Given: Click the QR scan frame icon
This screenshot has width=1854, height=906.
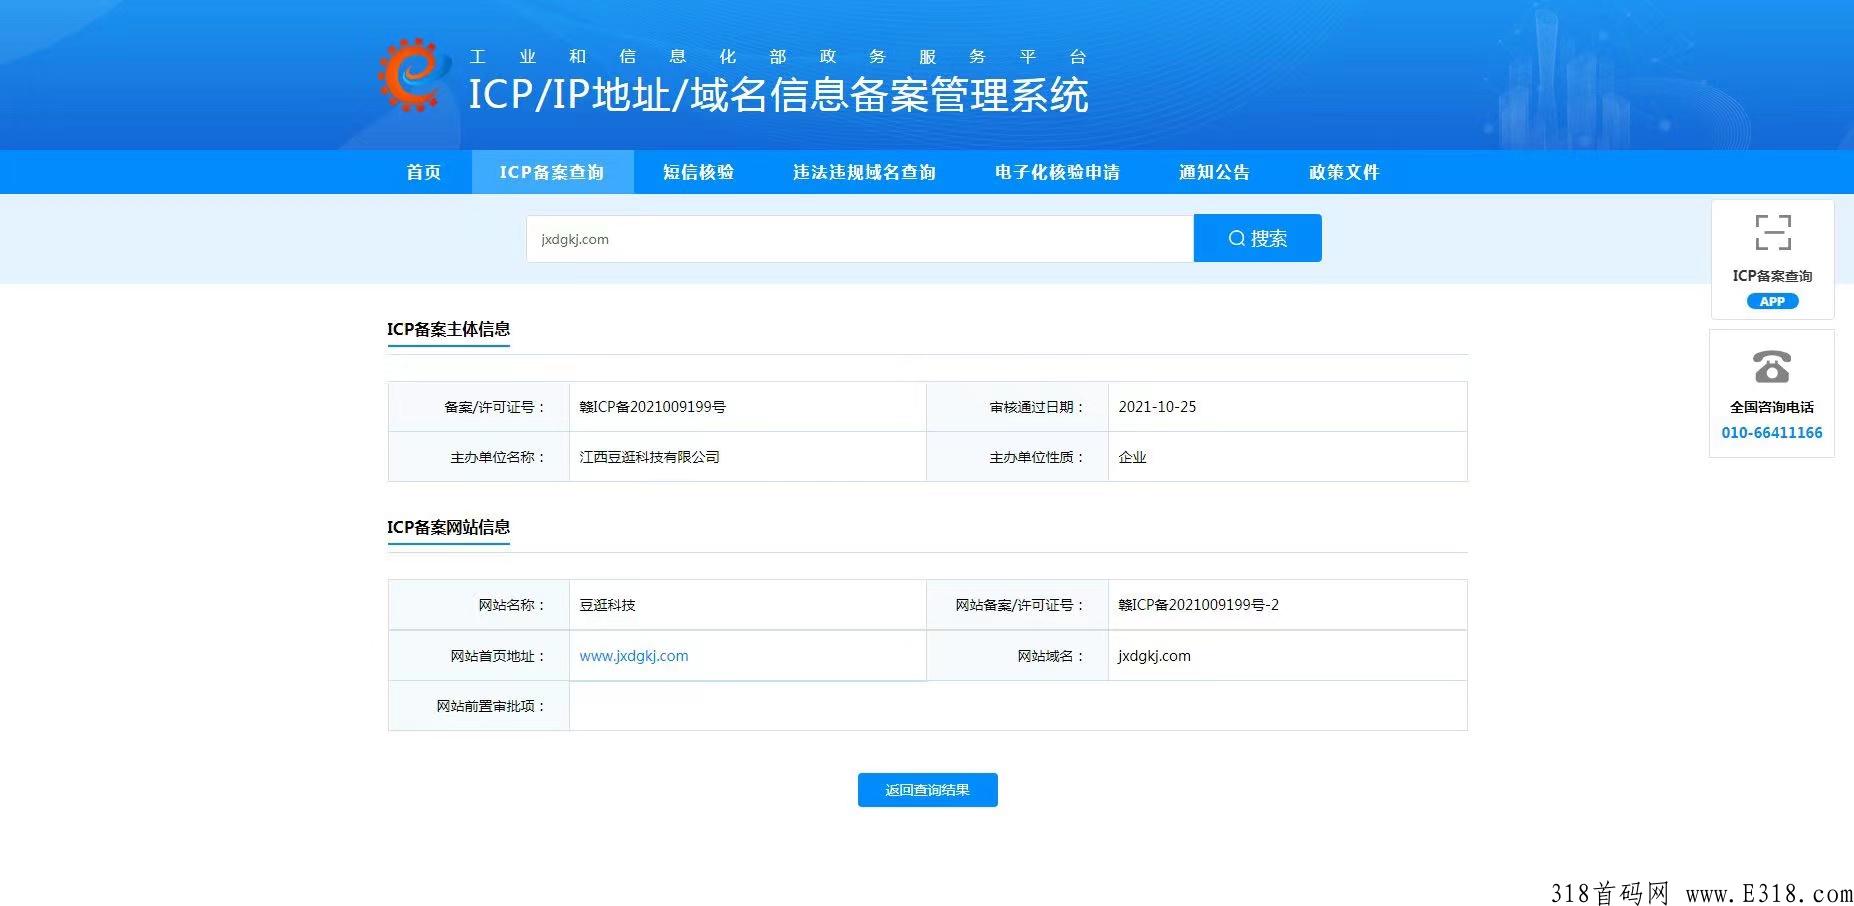Looking at the screenshot, I should [1772, 232].
